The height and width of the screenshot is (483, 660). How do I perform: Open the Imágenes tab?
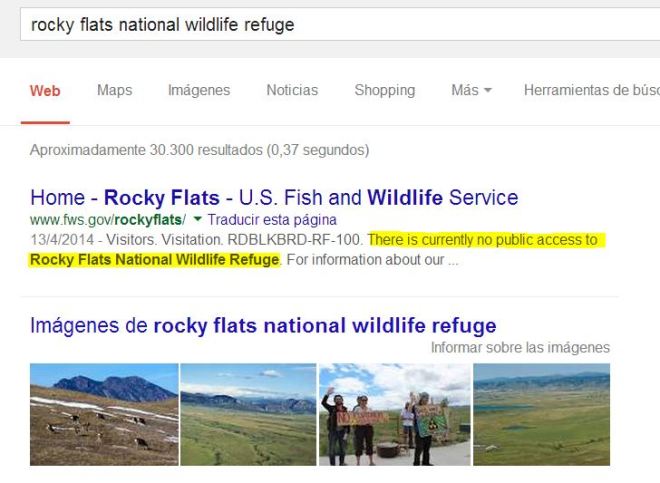198,91
